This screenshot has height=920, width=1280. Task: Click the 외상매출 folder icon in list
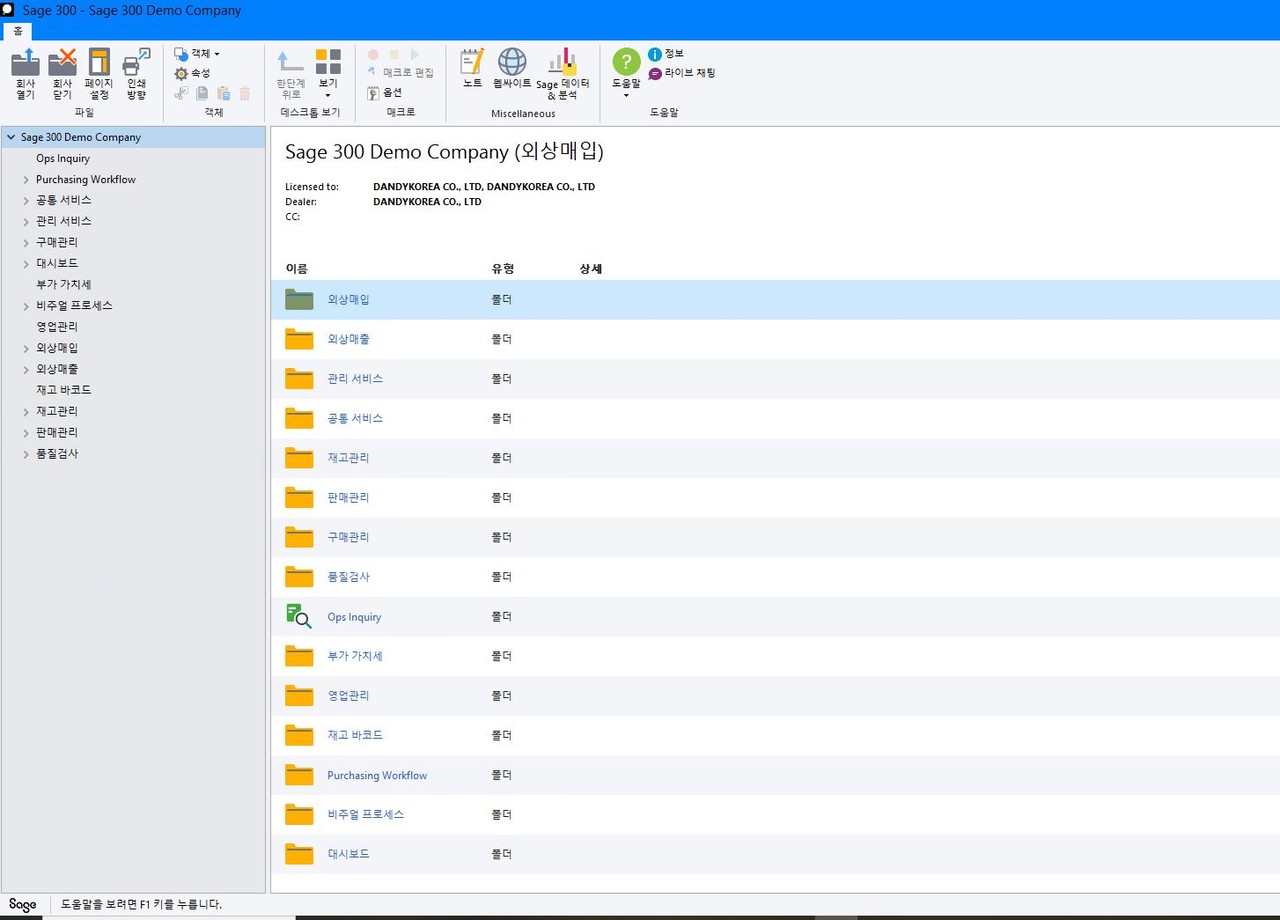pos(299,339)
